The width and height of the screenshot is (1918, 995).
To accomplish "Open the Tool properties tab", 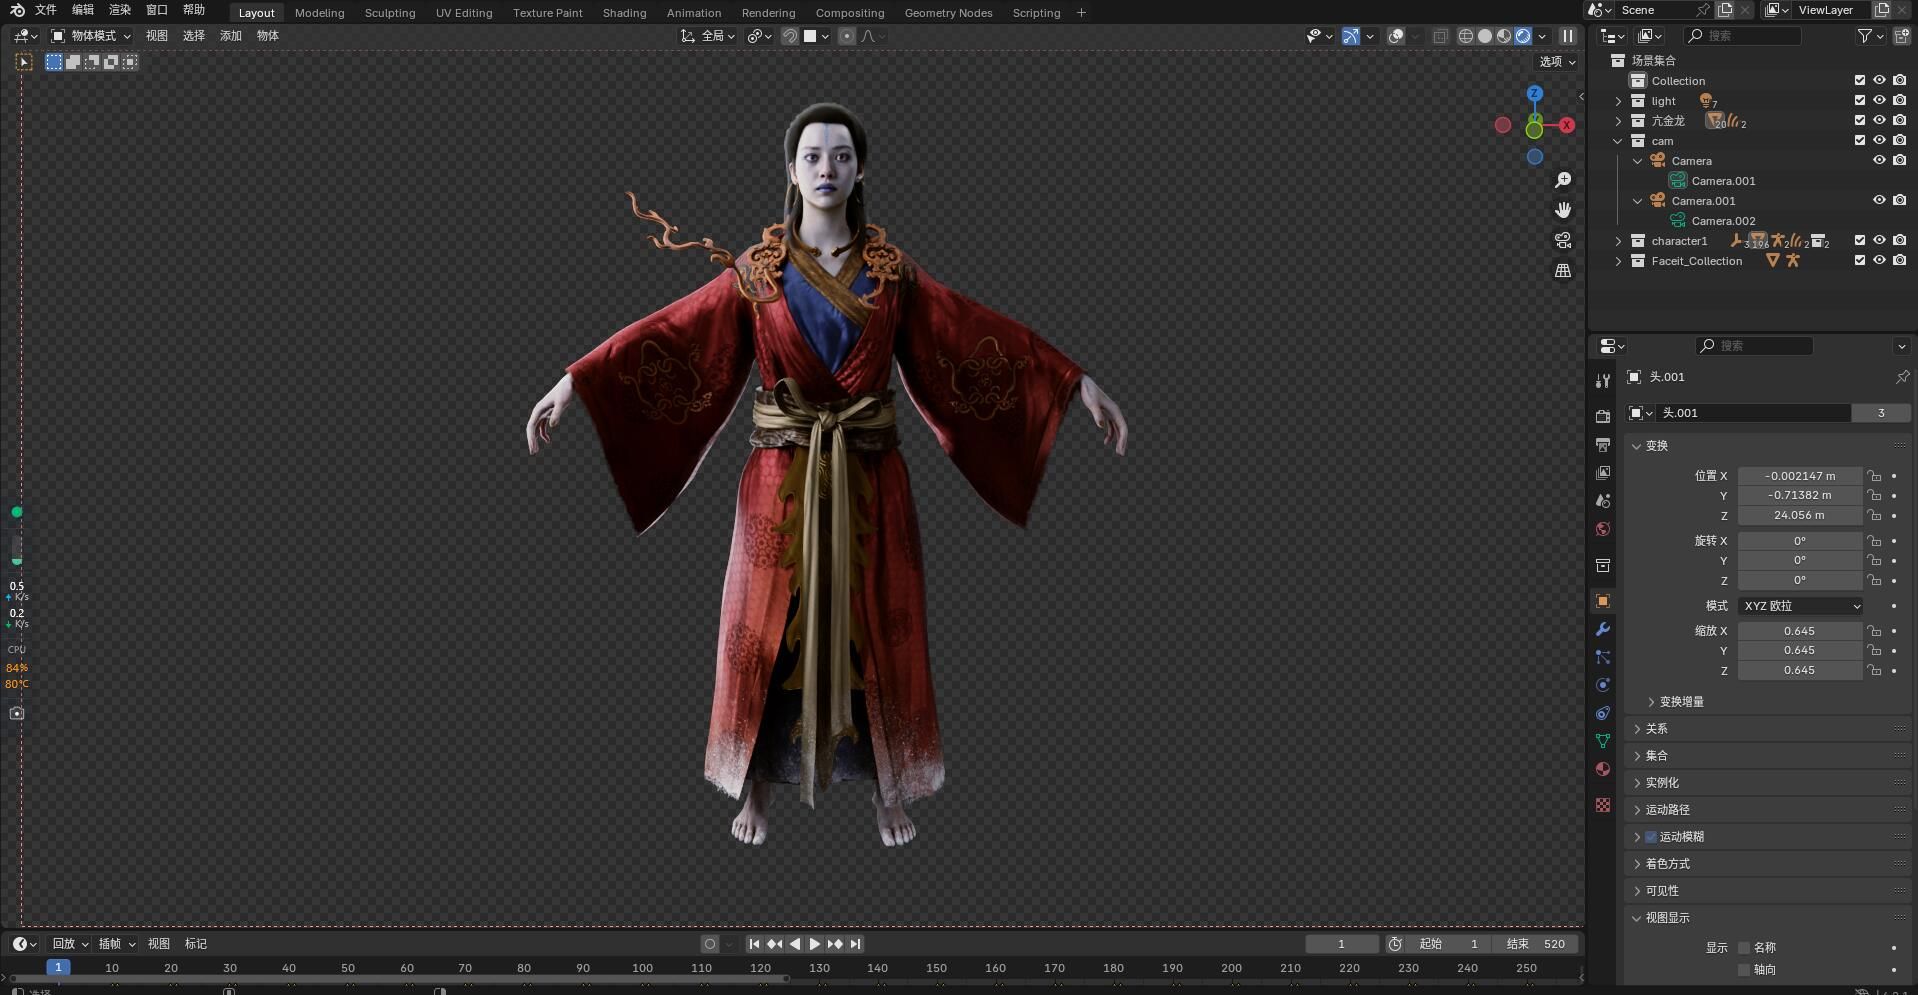I will [1603, 381].
